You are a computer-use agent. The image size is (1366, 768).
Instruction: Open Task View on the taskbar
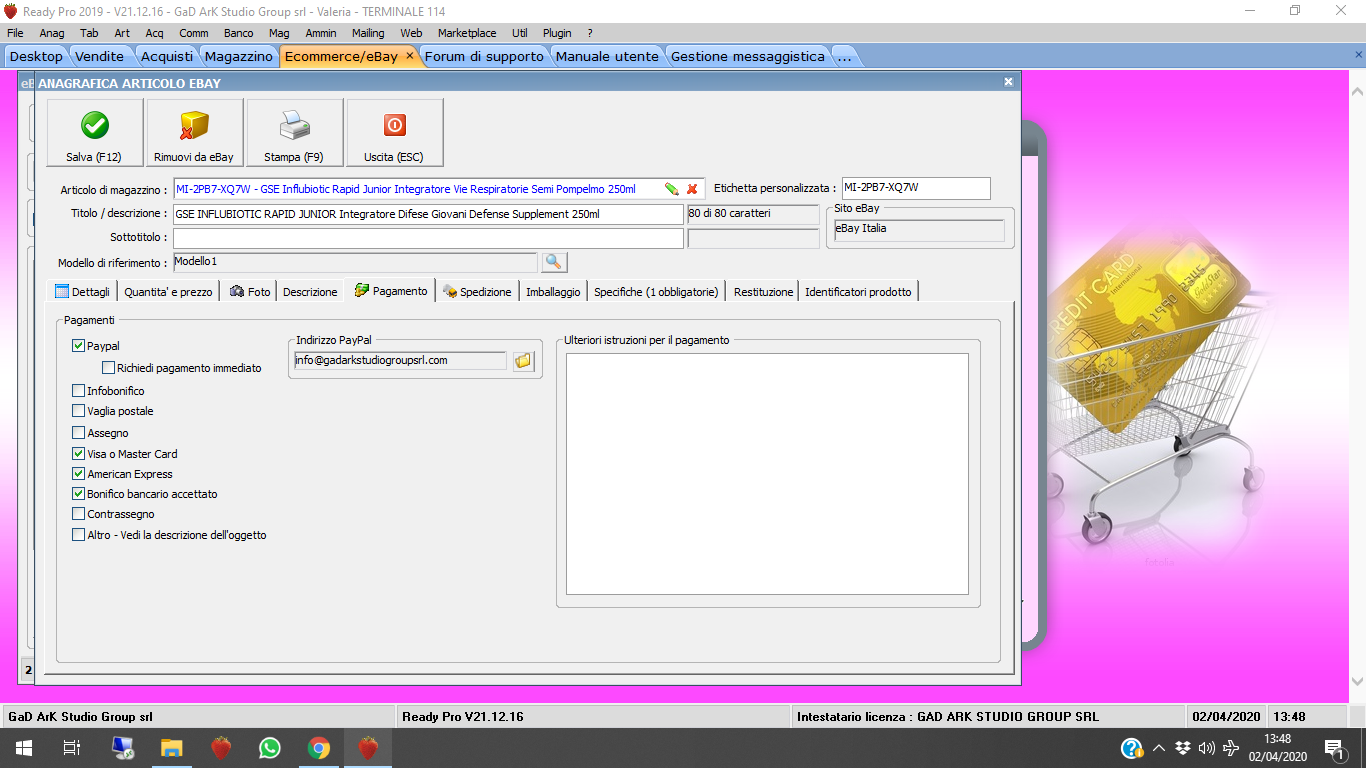point(72,748)
